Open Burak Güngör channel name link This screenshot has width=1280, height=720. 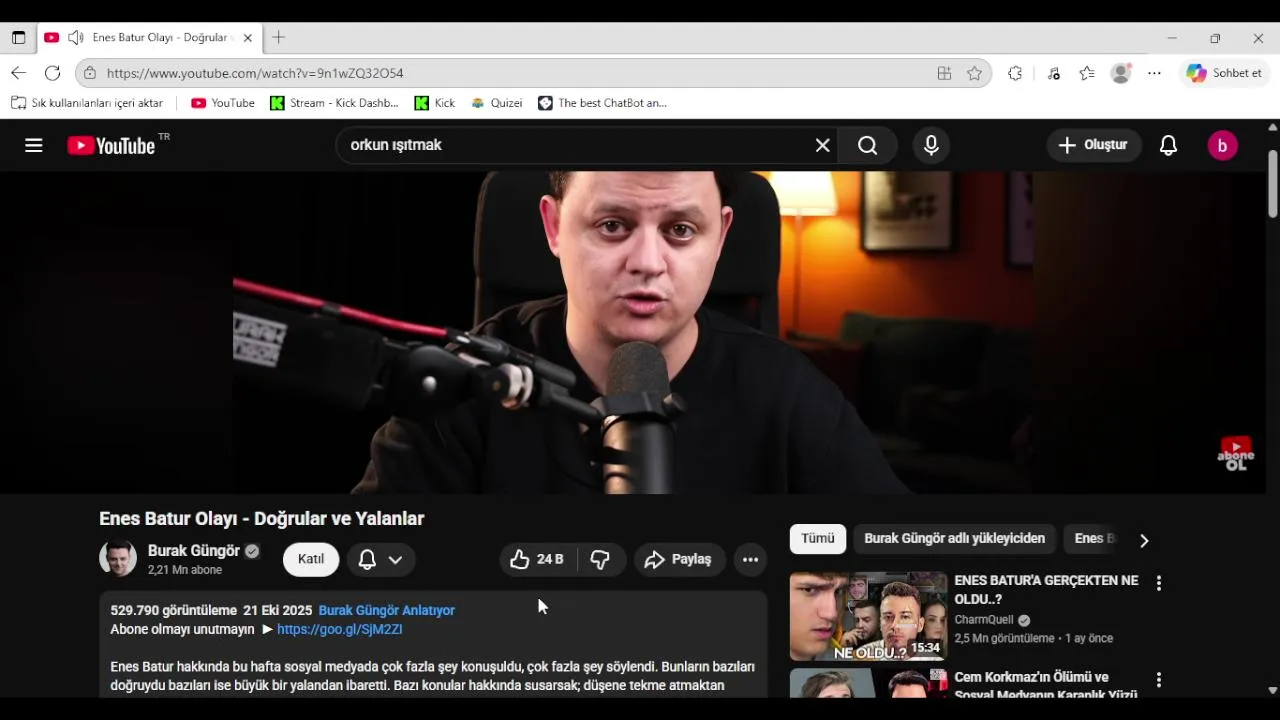click(194, 550)
